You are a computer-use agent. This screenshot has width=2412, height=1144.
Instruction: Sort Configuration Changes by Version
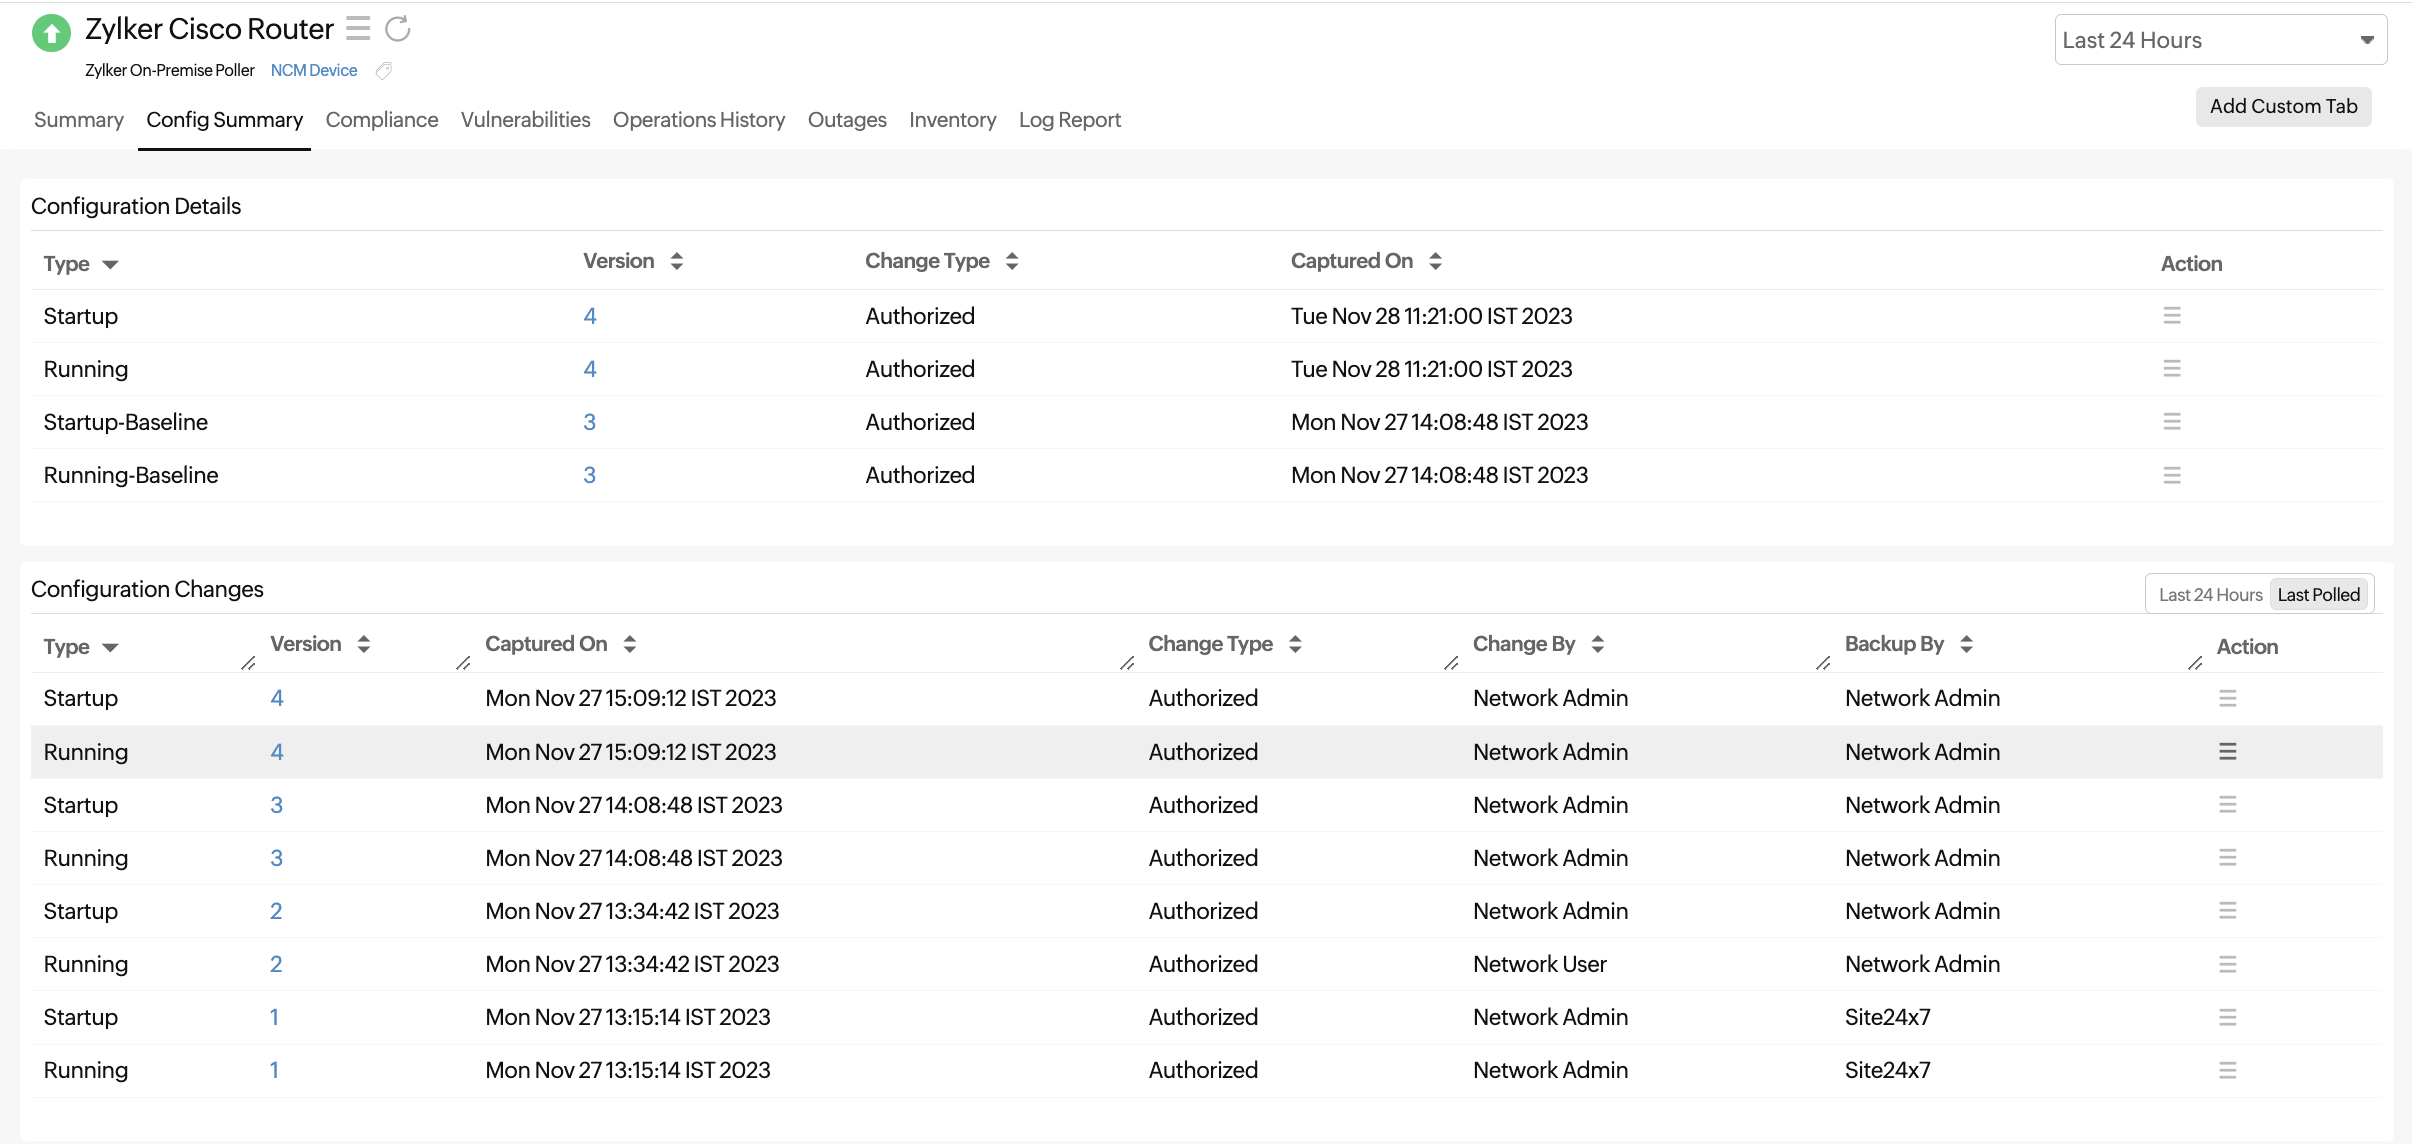[x=364, y=644]
